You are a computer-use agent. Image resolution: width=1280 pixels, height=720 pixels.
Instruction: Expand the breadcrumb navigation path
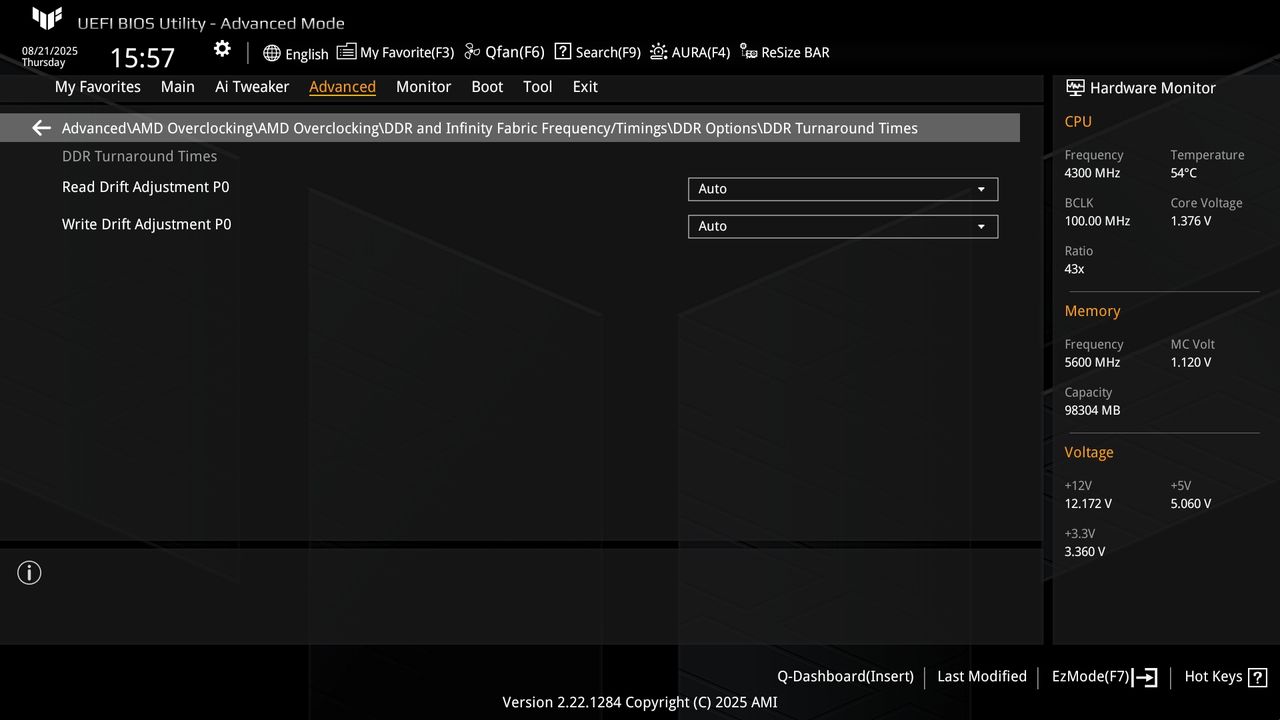click(489, 127)
